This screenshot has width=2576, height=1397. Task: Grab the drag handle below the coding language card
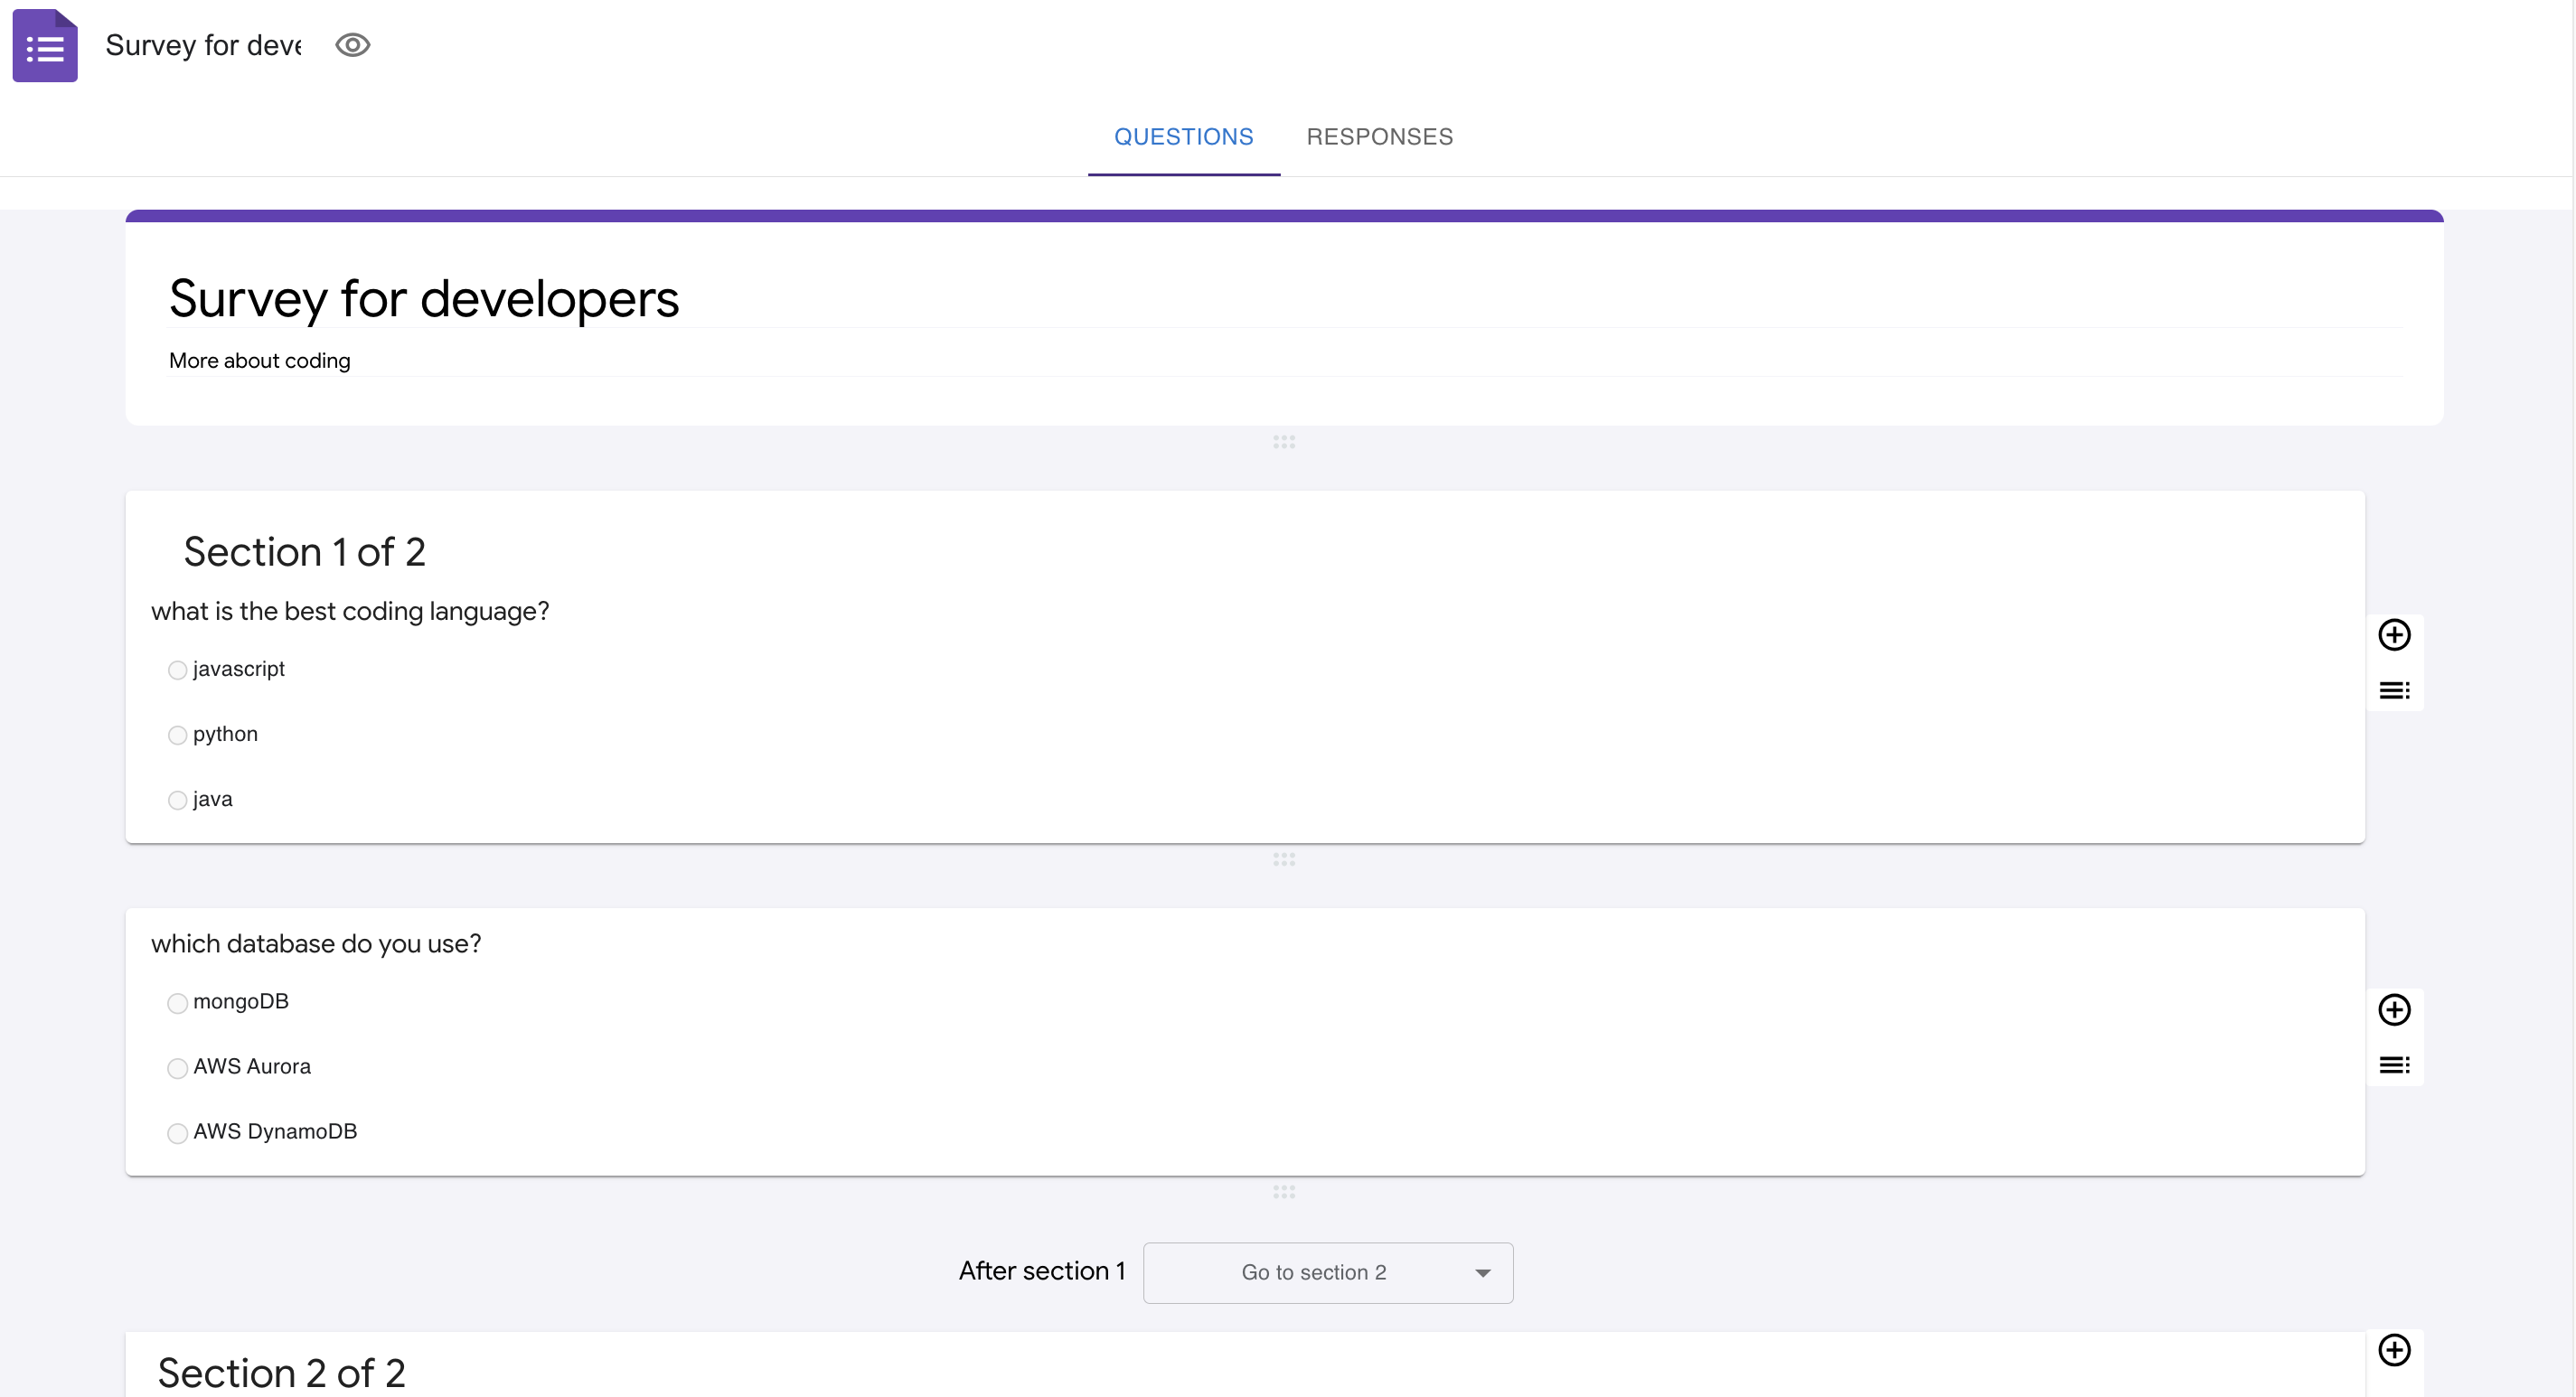tap(1284, 860)
